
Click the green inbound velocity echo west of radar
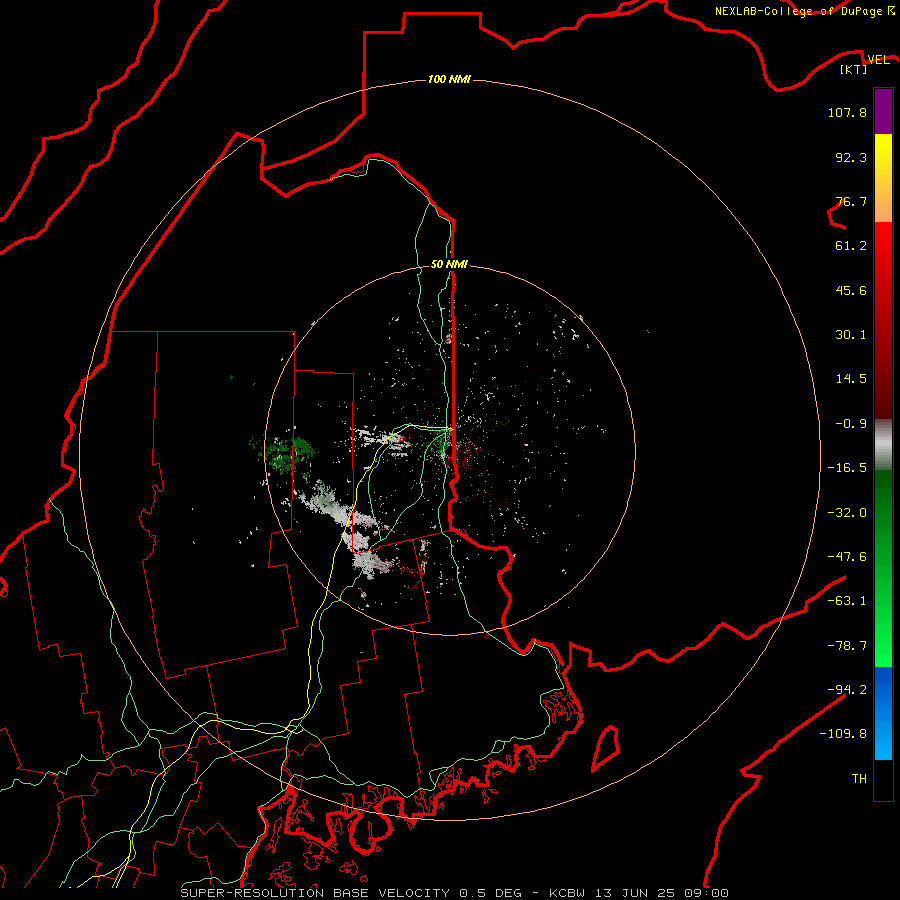pyautogui.click(x=285, y=453)
